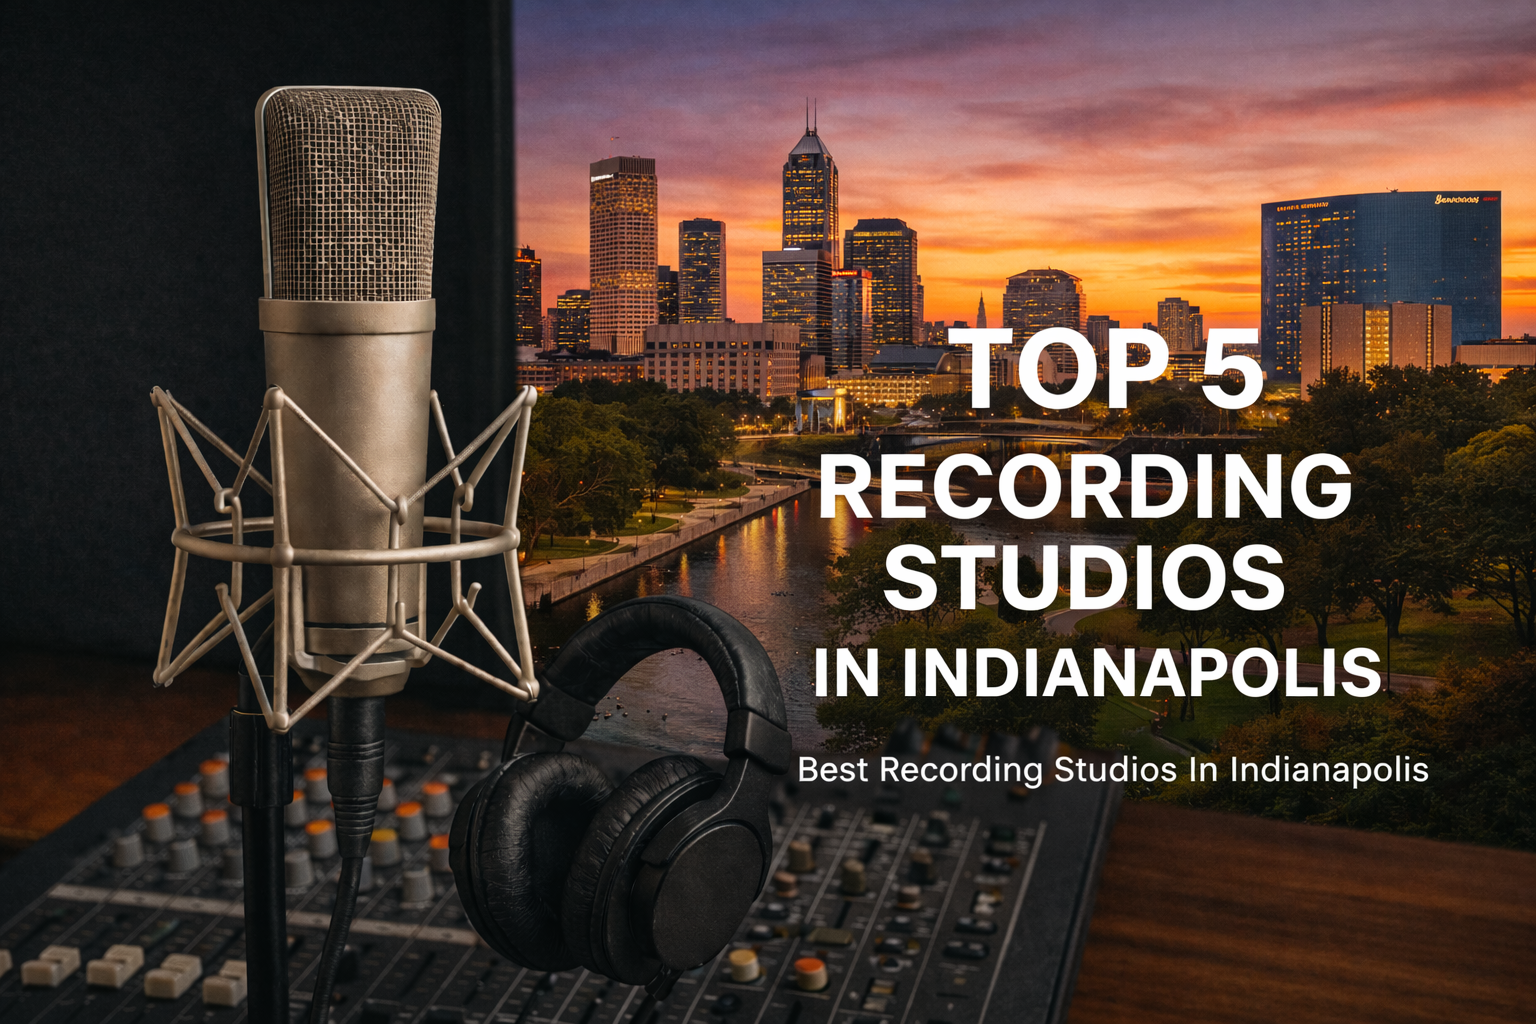Click the "TOP 5" headline text

(1105, 368)
